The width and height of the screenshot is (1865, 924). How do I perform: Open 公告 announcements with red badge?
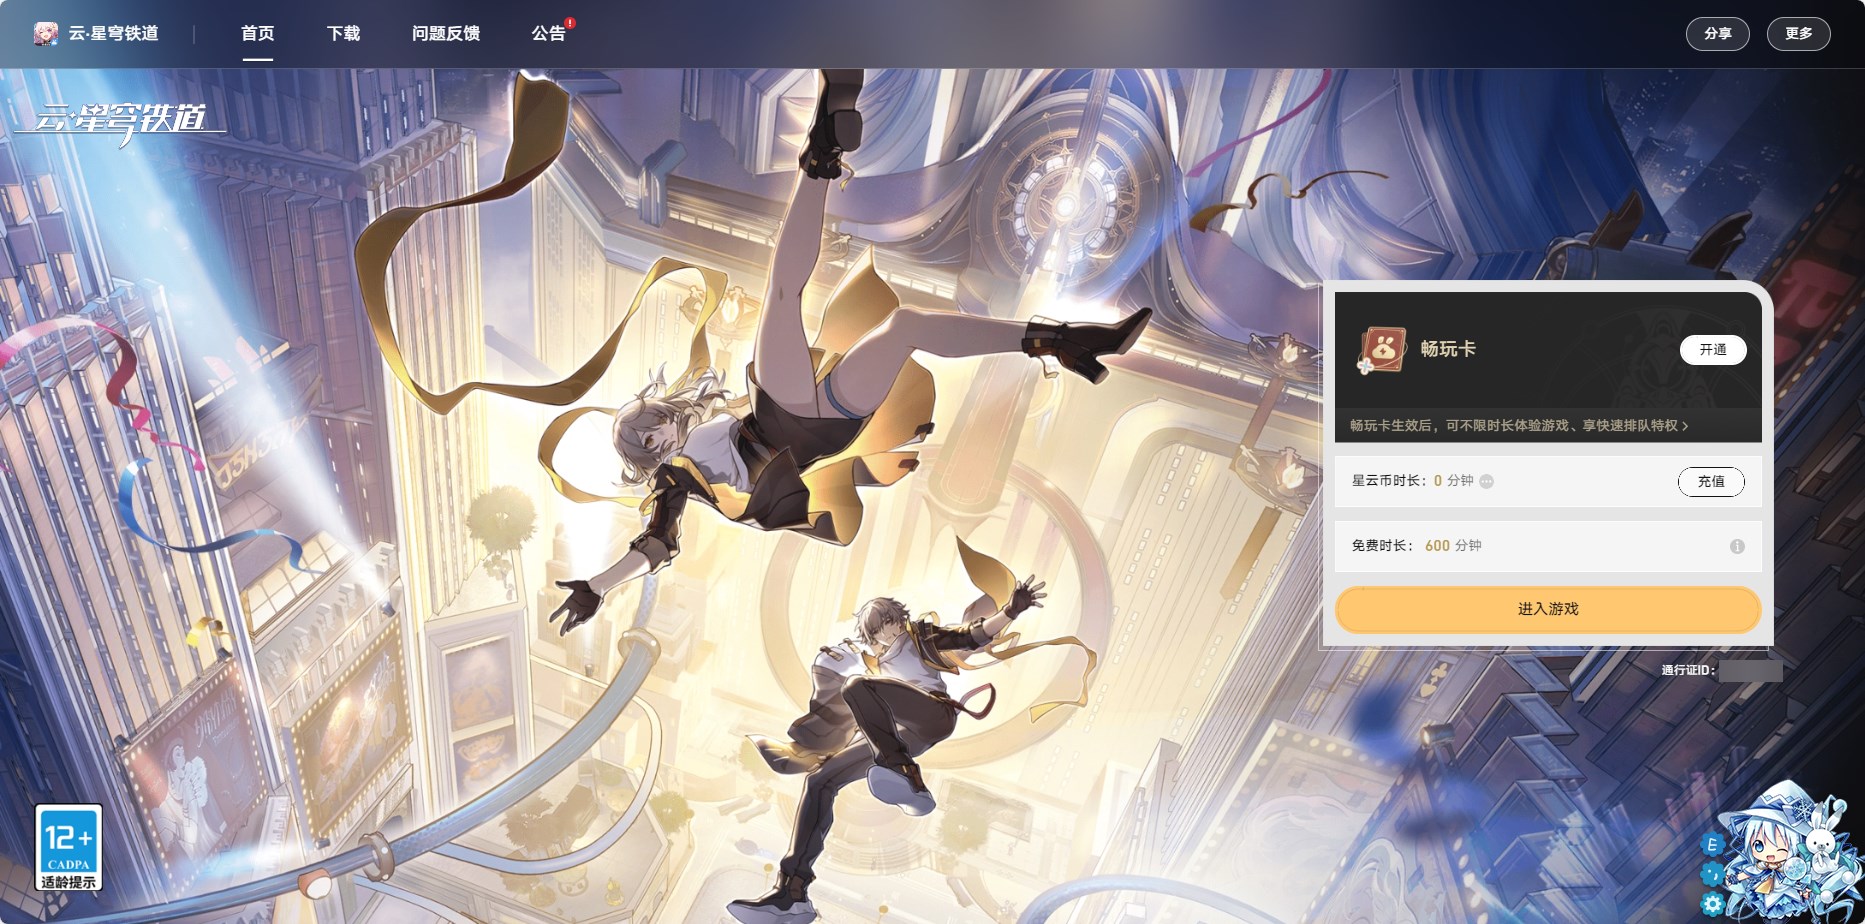click(549, 34)
